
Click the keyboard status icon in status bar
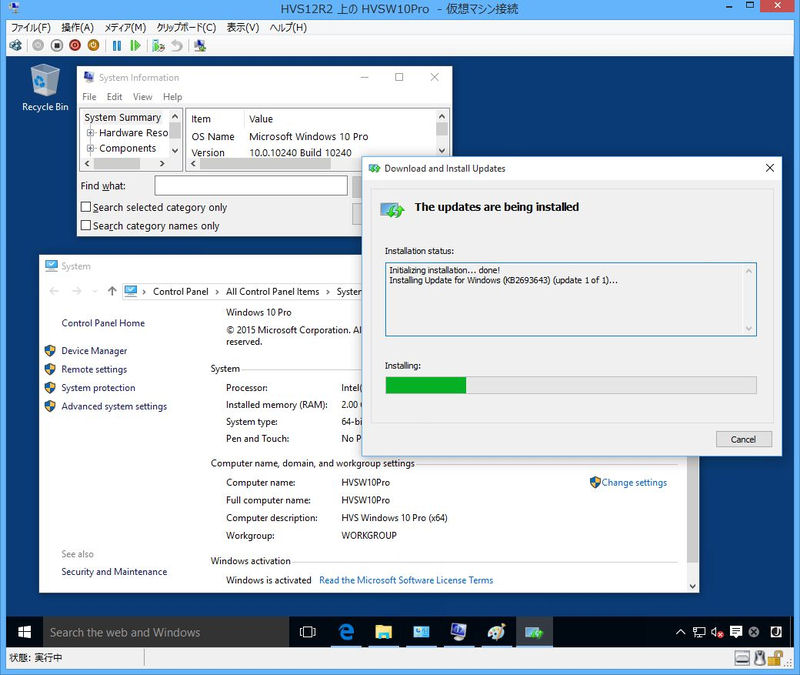pyautogui.click(x=742, y=659)
